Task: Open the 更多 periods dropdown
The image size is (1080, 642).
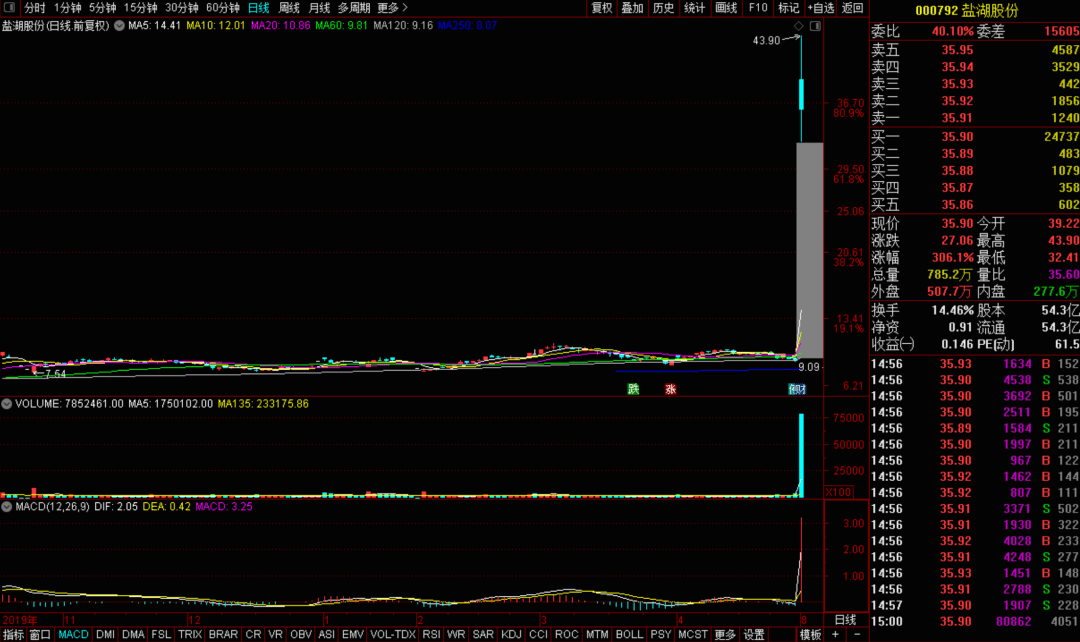Action: pyautogui.click(x=392, y=8)
